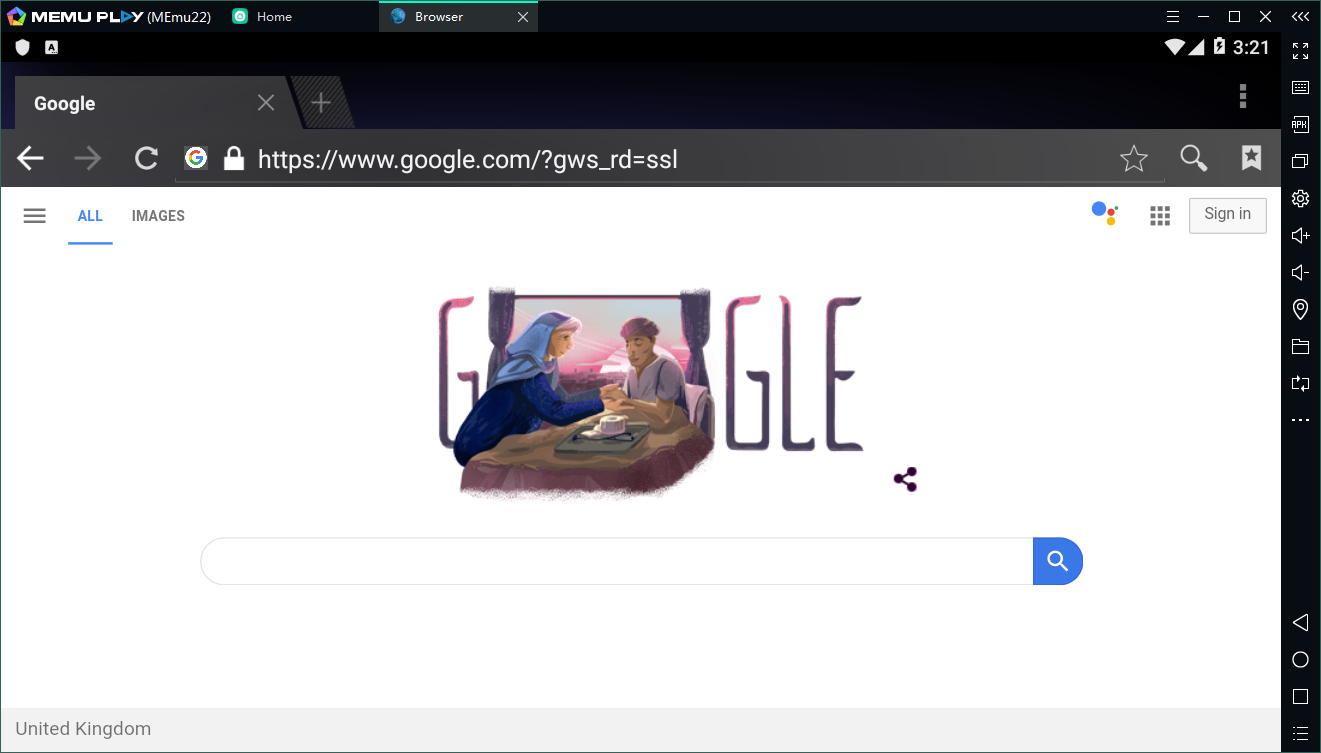
Task: Share the Google Doodle
Action: 905,480
